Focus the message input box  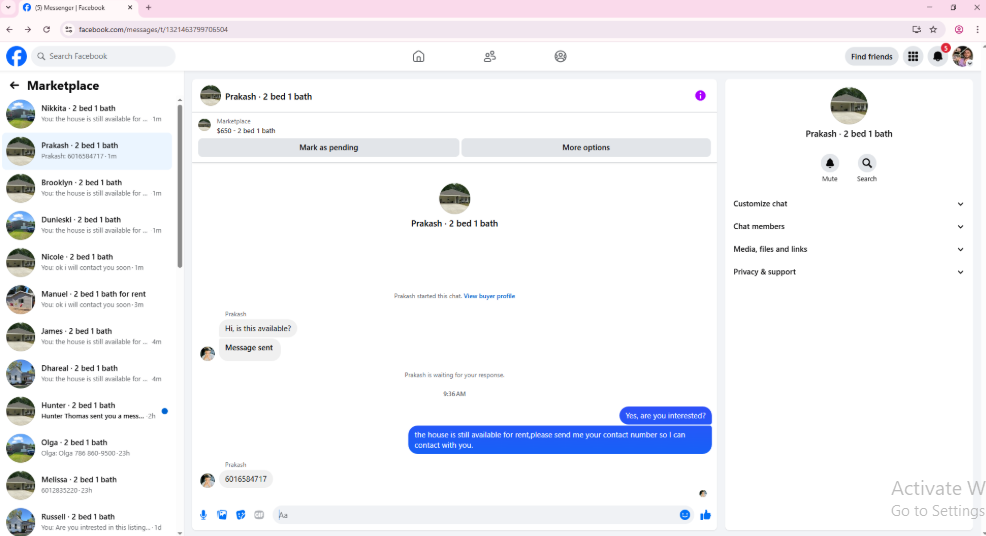point(475,515)
